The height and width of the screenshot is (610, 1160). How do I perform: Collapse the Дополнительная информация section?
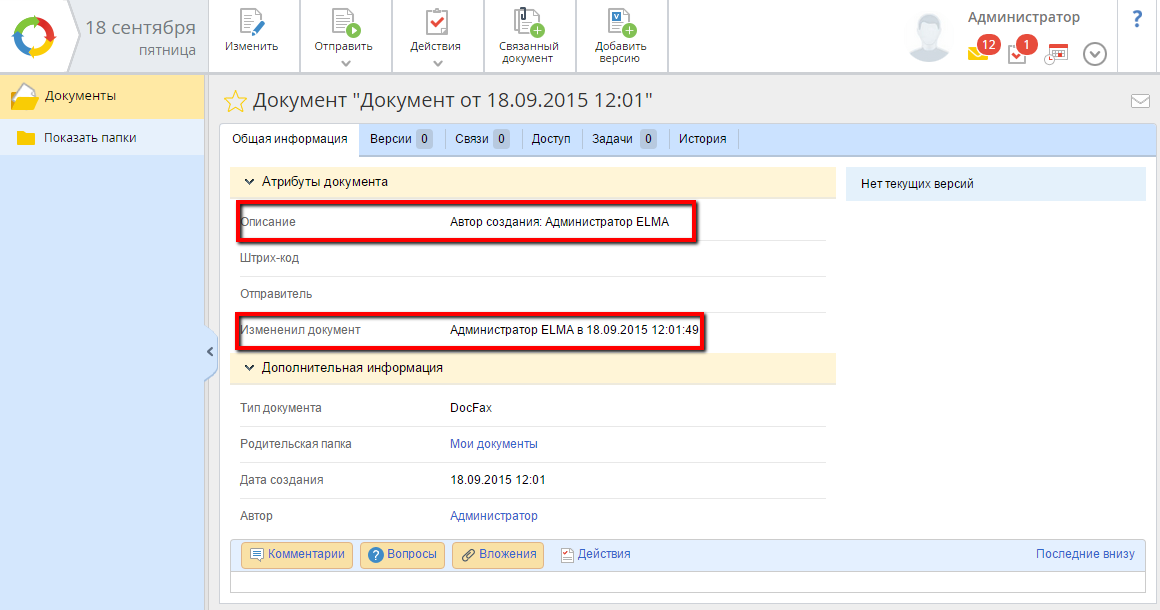click(x=249, y=367)
